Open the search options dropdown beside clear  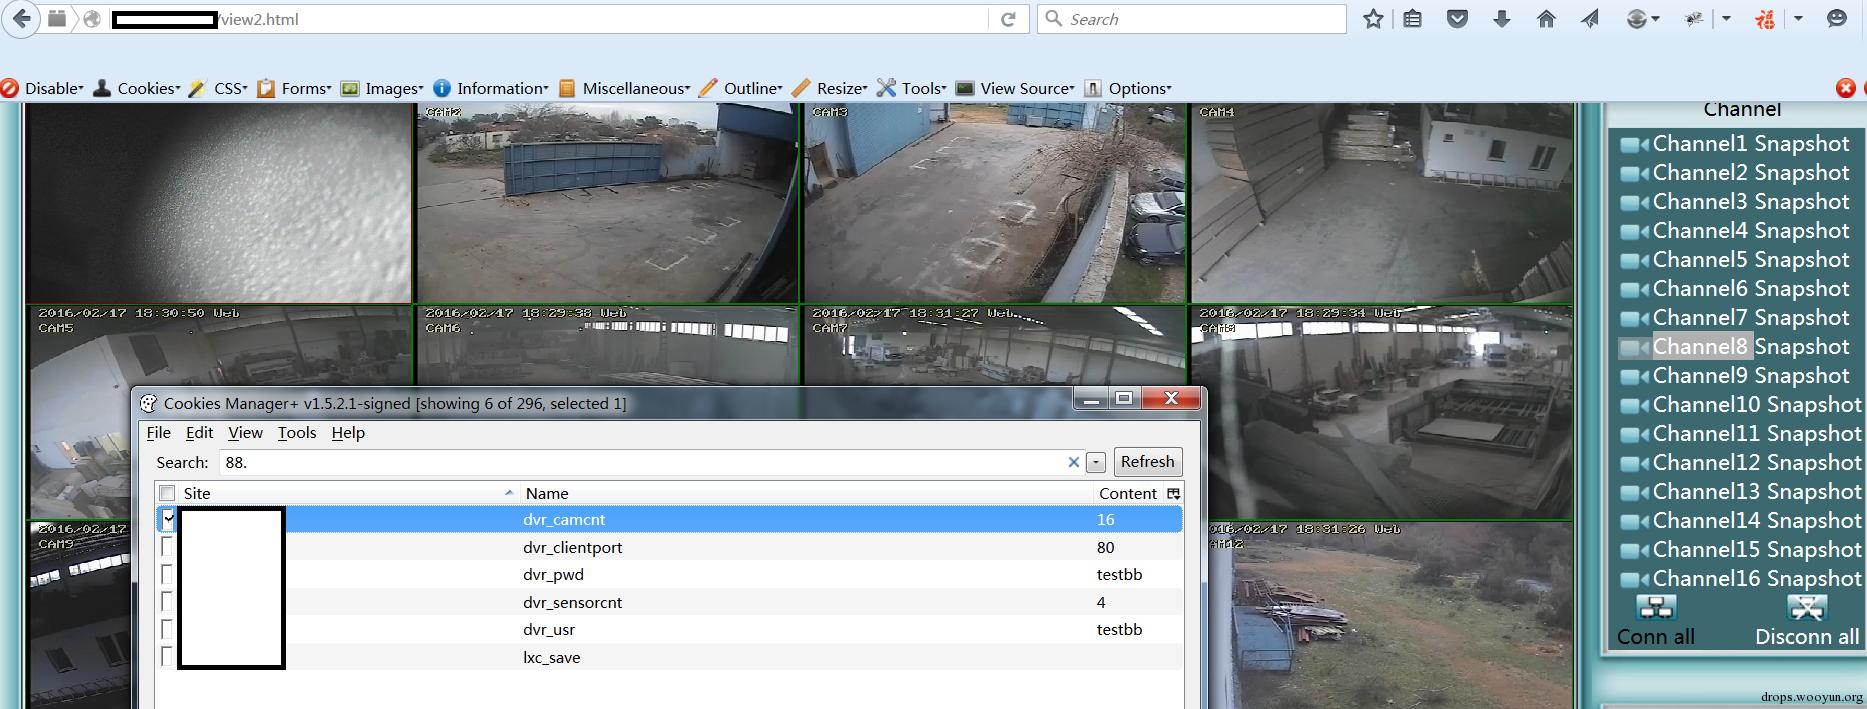click(1096, 462)
